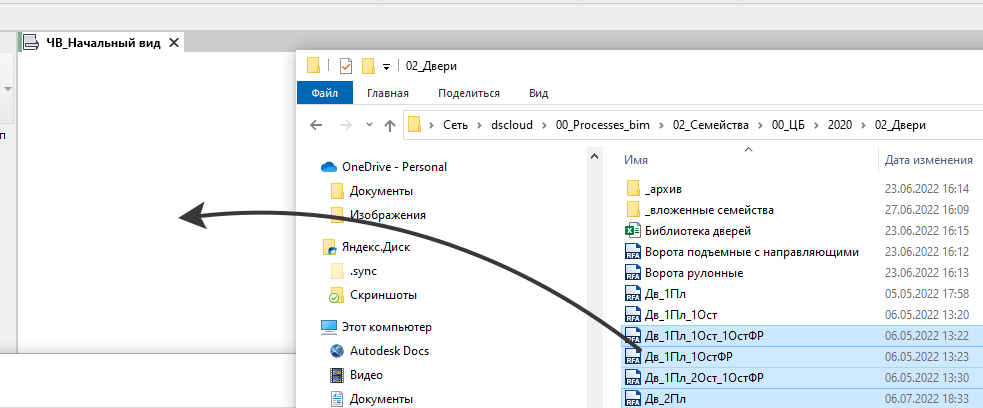
Task: Select Дв_1Пл_2Ост_1ОстФР family file
Action: point(703,378)
